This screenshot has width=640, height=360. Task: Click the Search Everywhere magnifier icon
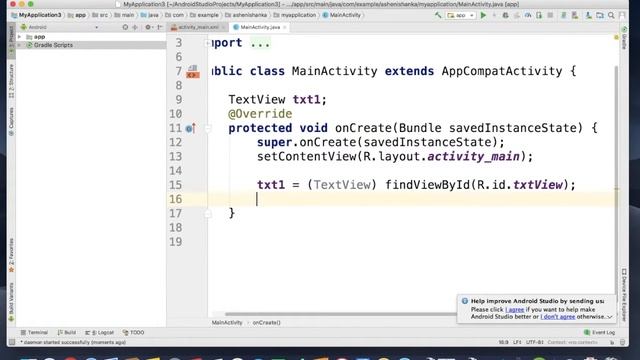611,15
